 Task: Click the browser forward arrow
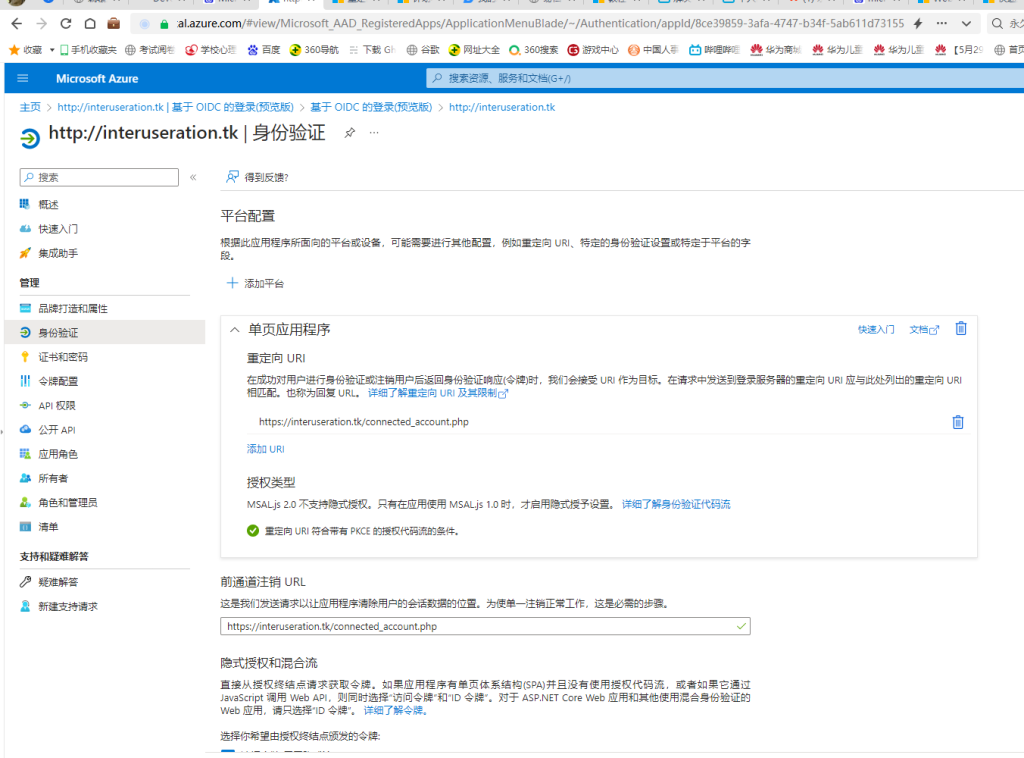pyautogui.click(x=41, y=24)
